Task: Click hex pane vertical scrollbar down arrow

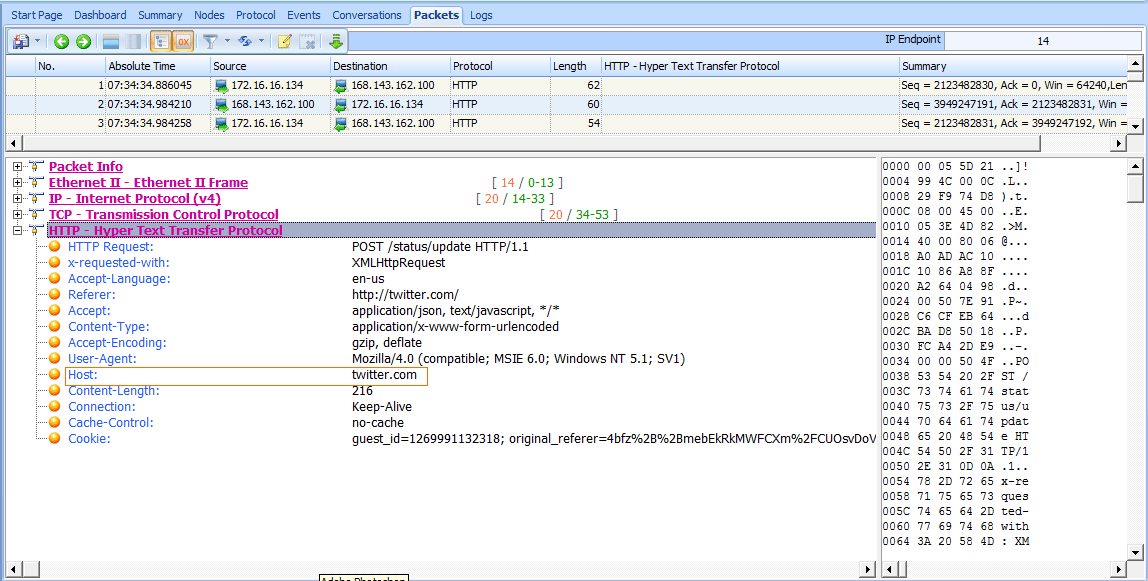Action: click(x=1135, y=552)
